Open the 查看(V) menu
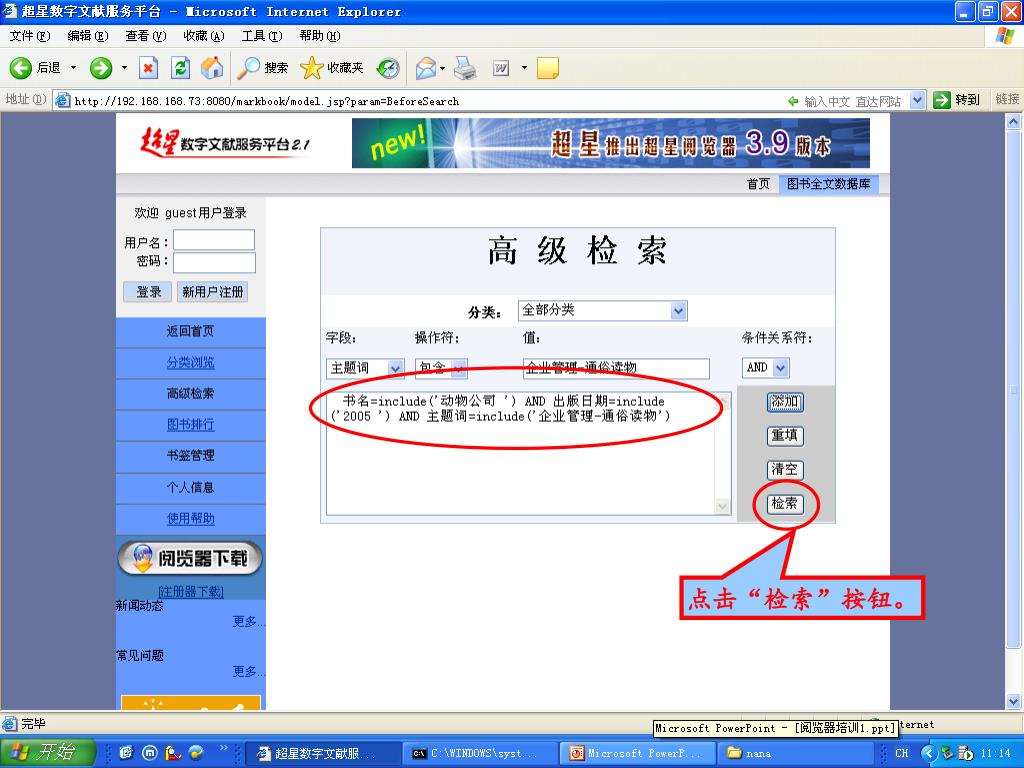Viewport: 1024px width, 768px height. point(146,35)
